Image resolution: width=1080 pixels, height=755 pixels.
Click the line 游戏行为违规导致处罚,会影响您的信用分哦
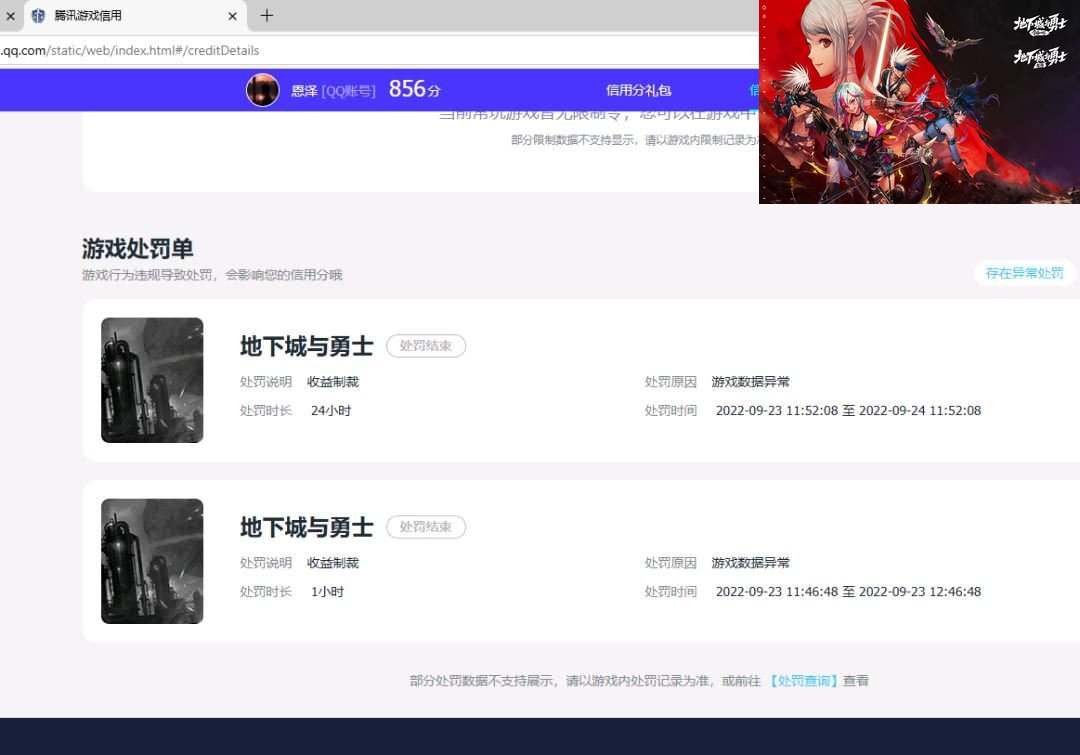212,275
